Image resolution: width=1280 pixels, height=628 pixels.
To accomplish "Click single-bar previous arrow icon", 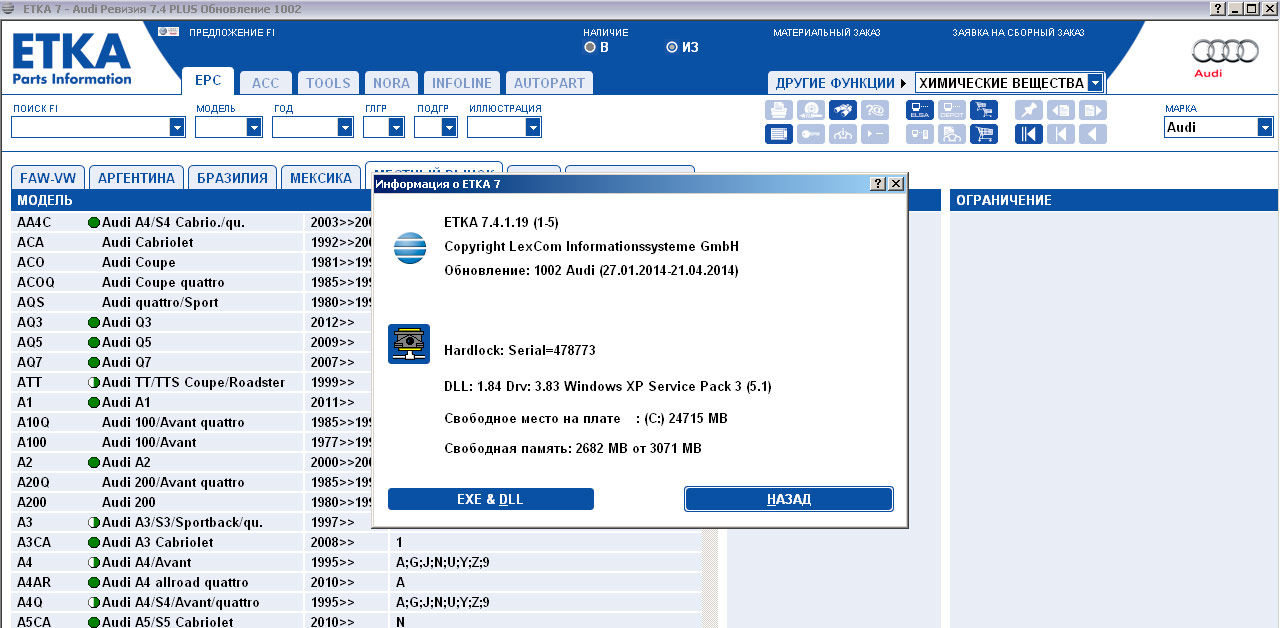I will pos(1061,134).
